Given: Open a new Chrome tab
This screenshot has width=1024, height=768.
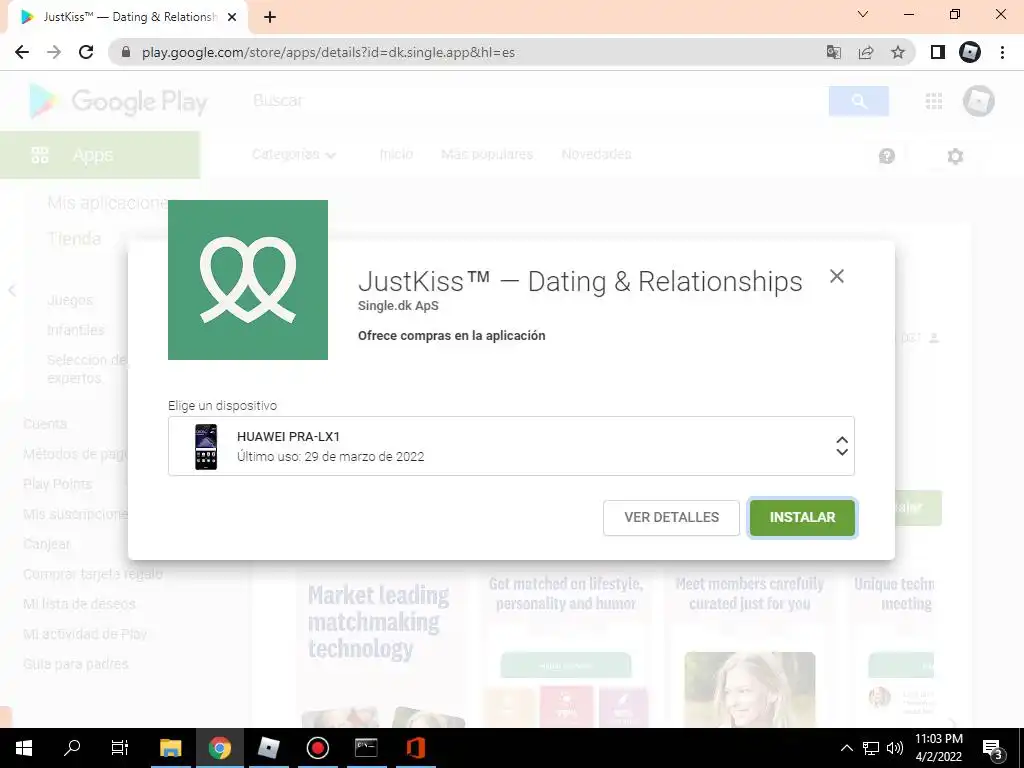Looking at the screenshot, I should tap(270, 17).
